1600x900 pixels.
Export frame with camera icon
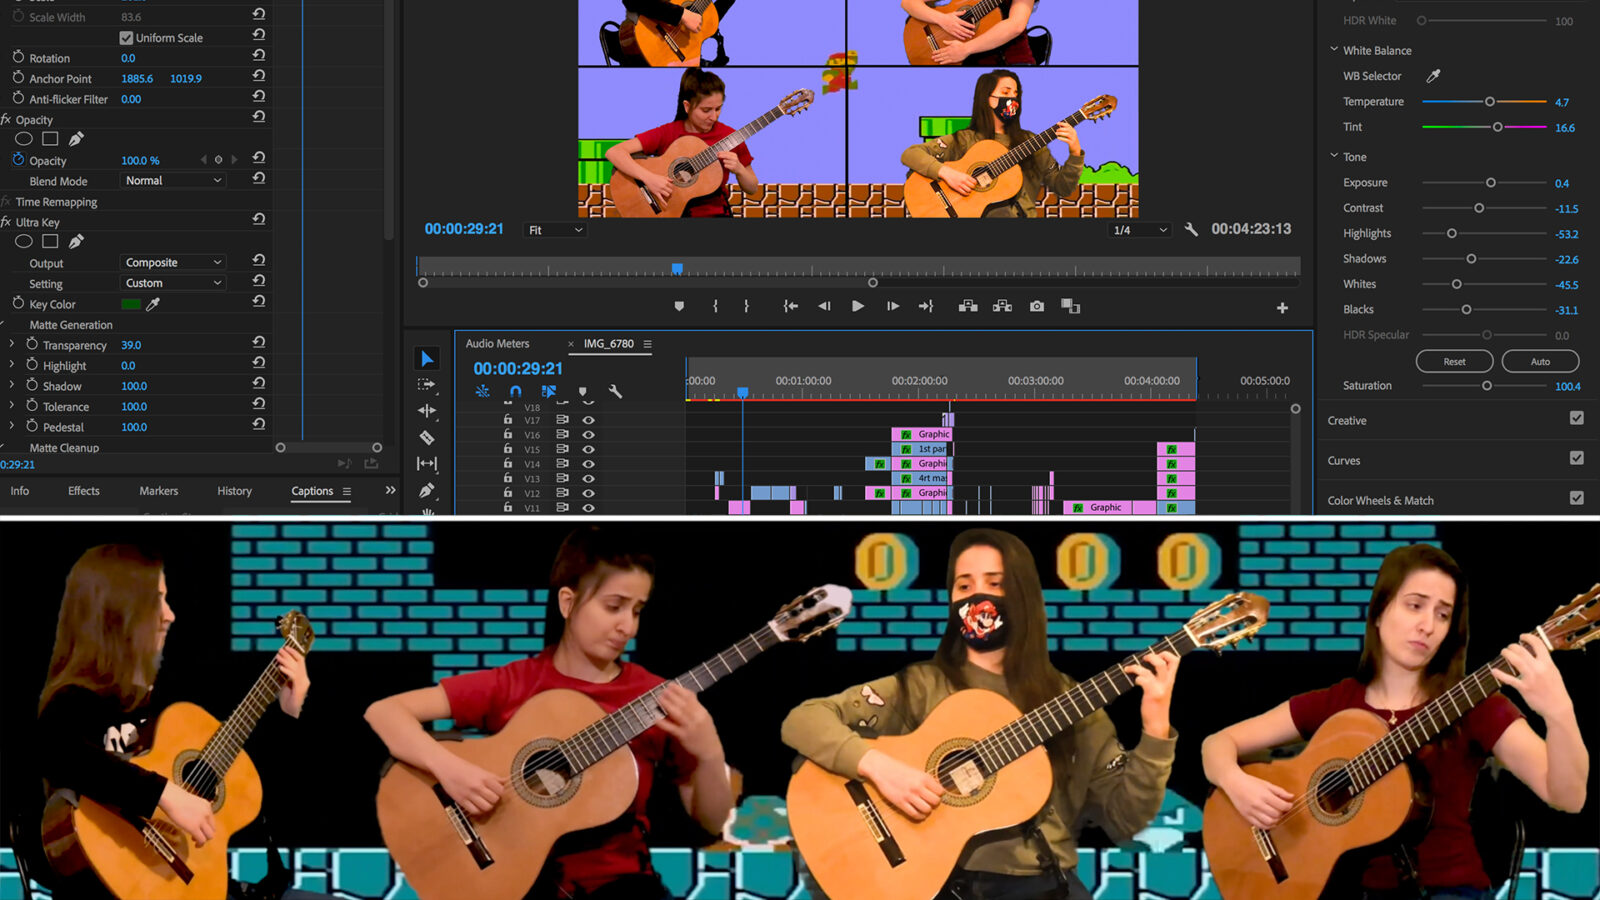[1037, 307]
